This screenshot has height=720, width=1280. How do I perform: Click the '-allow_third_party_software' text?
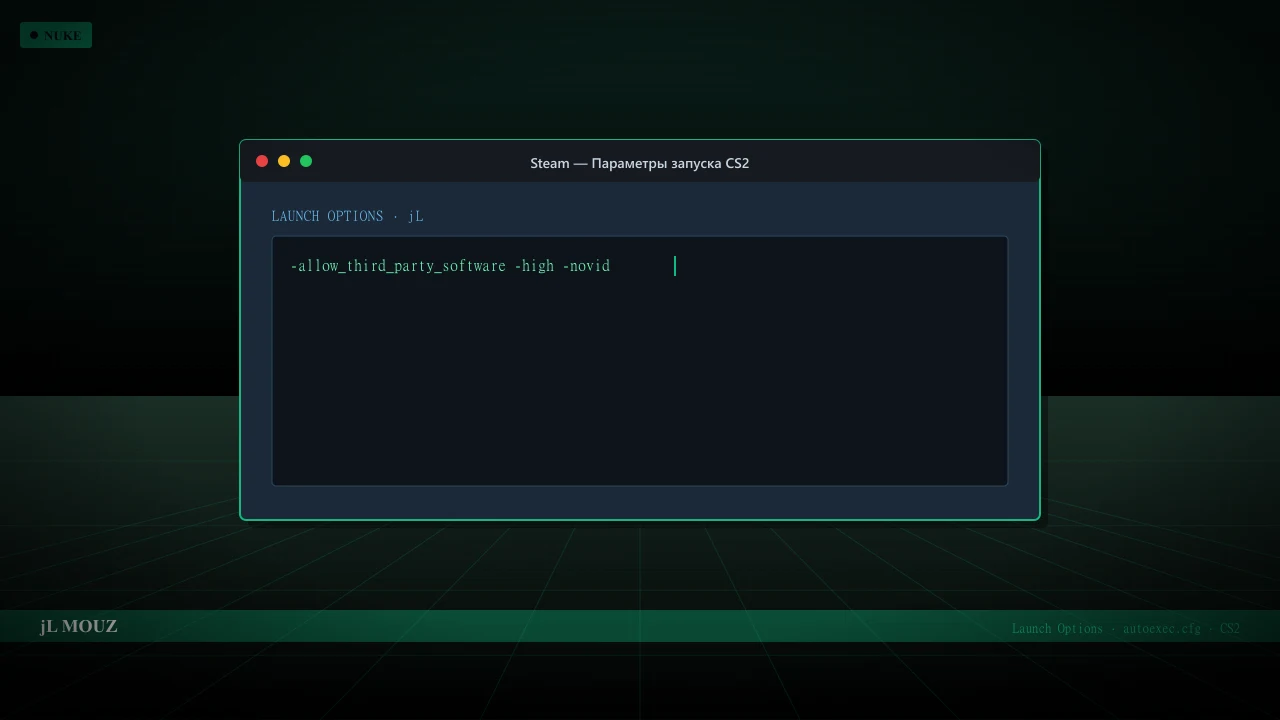click(398, 266)
